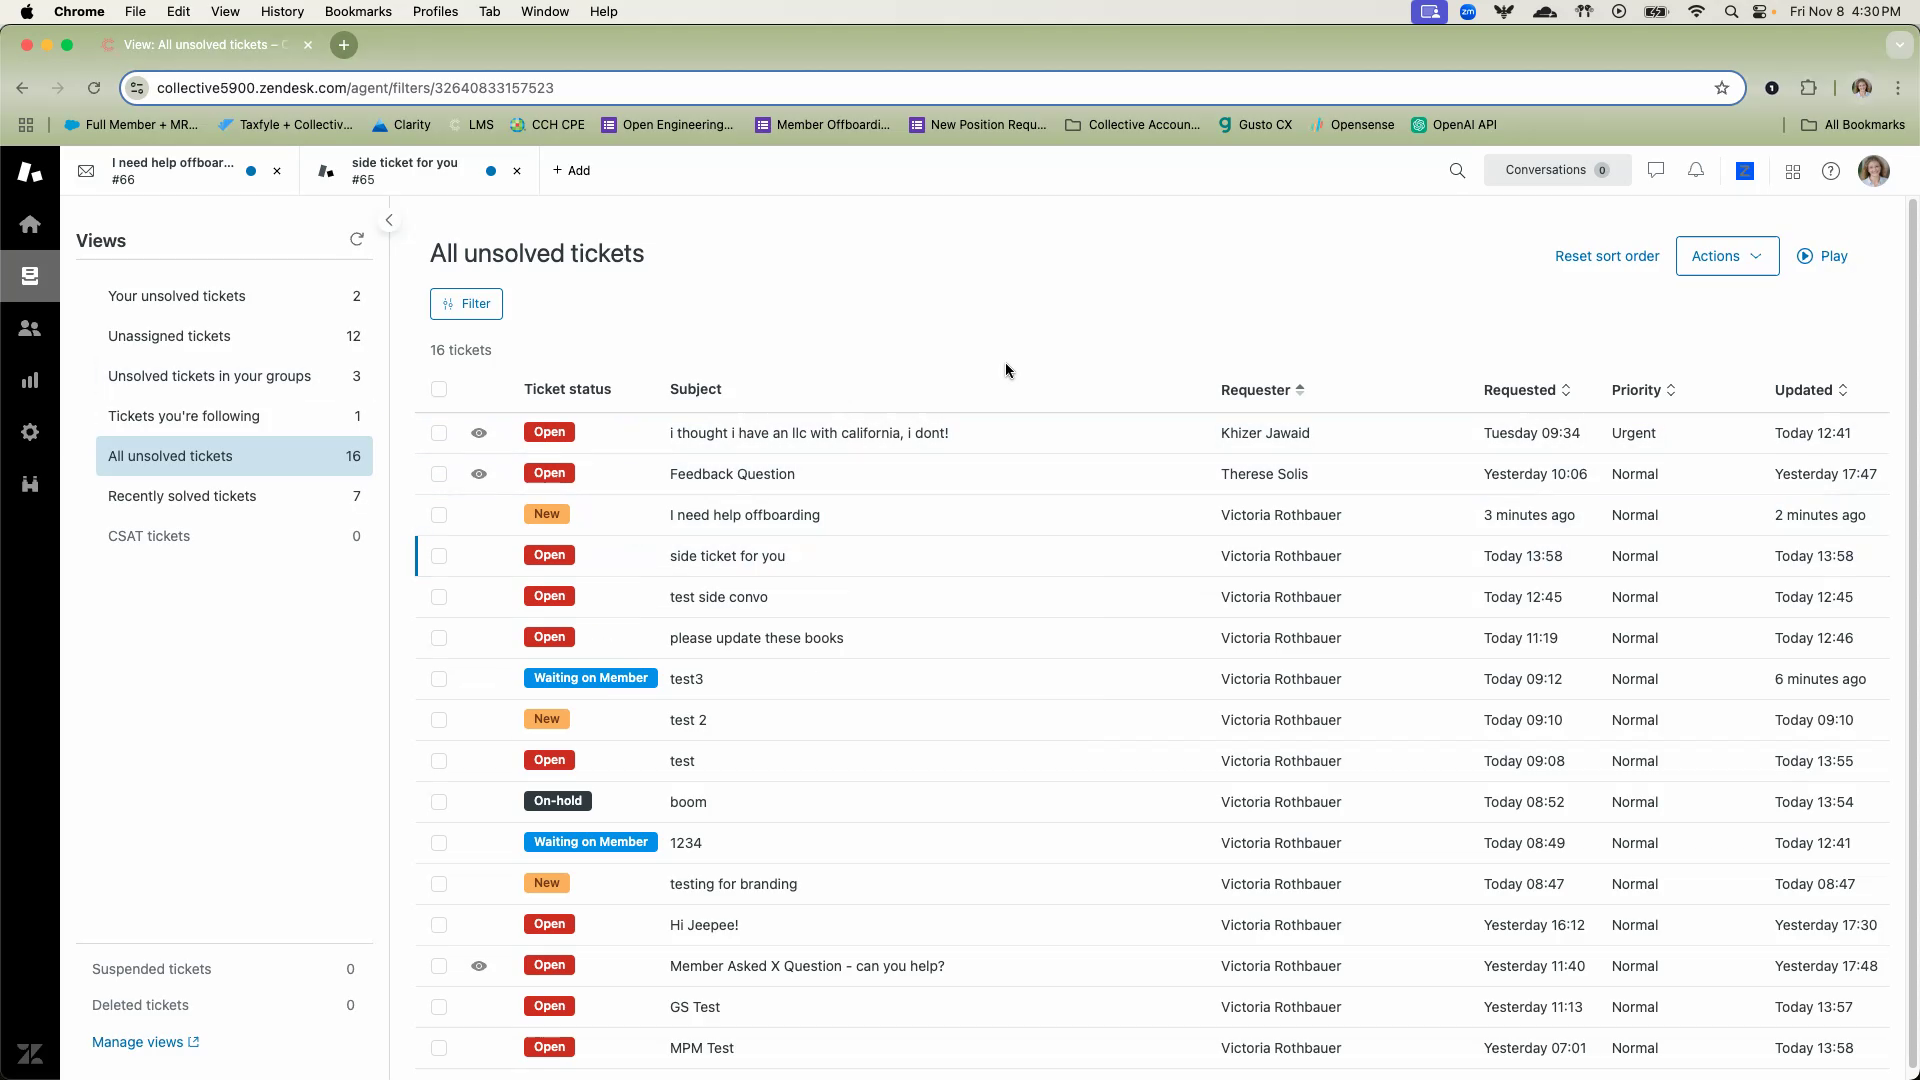This screenshot has width=1920, height=1080.
Task: Open the Reporting bar chart icon
Action: [30, 380]
